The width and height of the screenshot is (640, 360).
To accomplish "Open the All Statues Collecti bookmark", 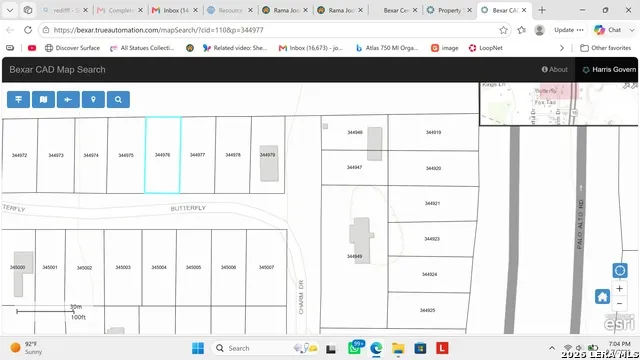I will click(142, 48).
